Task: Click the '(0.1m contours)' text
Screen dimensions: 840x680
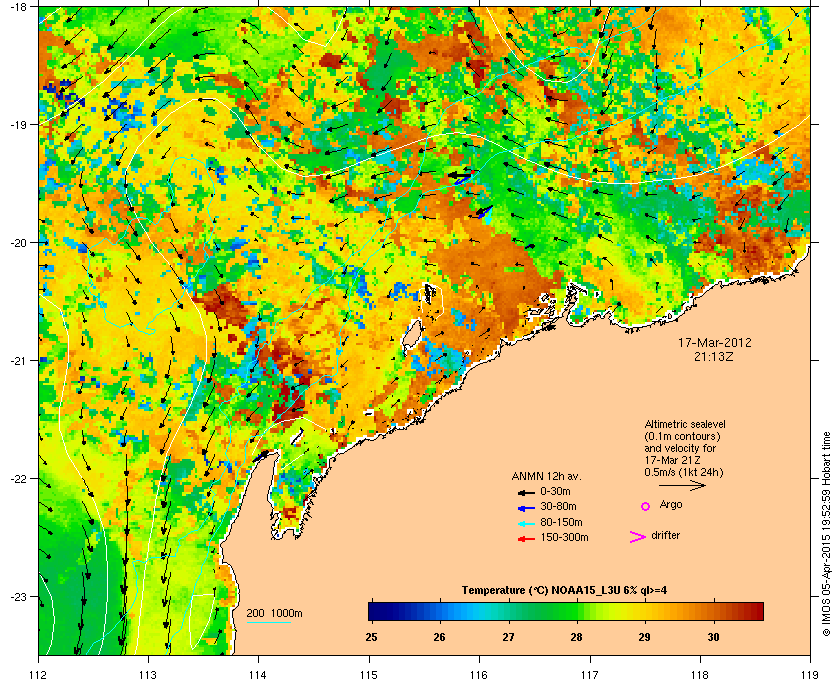Action: coord(682,436)
